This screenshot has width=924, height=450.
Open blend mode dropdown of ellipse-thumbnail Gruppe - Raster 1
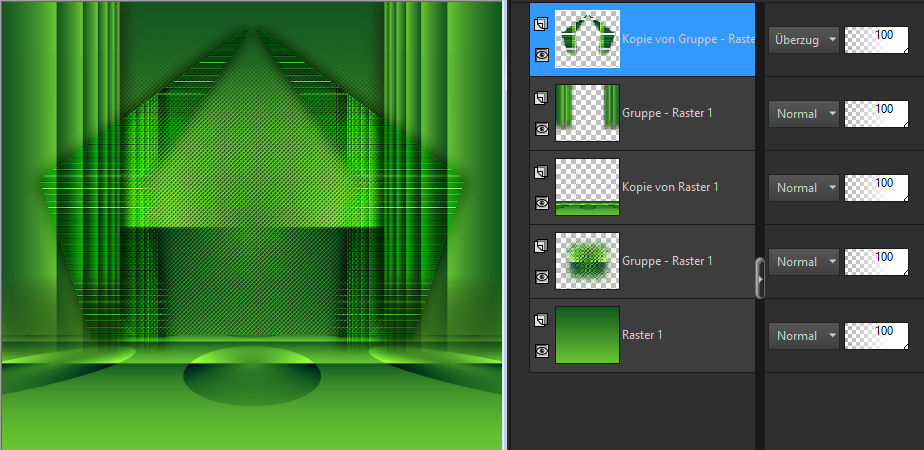(804, 262)
